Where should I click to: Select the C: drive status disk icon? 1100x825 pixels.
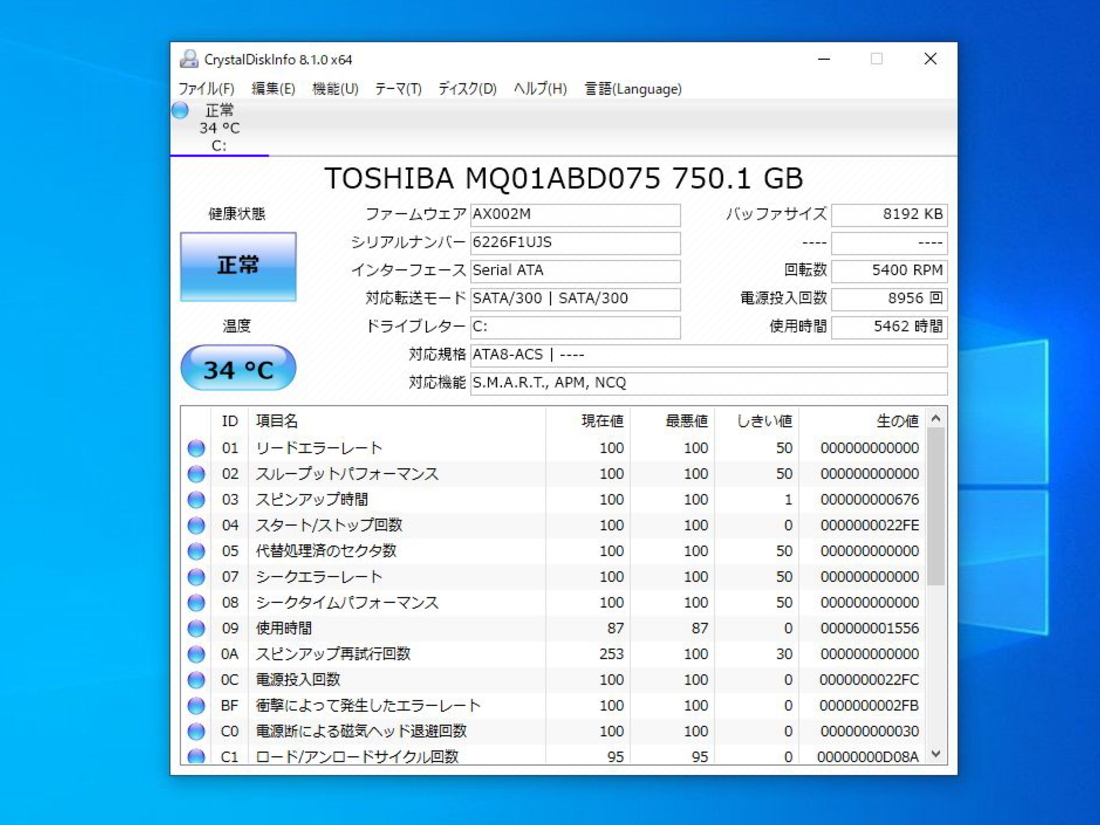click(180, 110)
